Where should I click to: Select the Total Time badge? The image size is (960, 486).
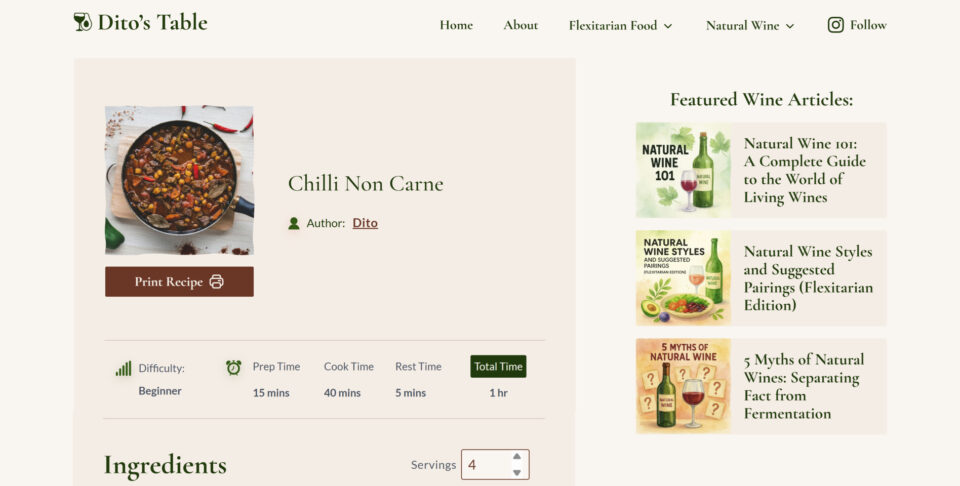(x=498, y=367)
